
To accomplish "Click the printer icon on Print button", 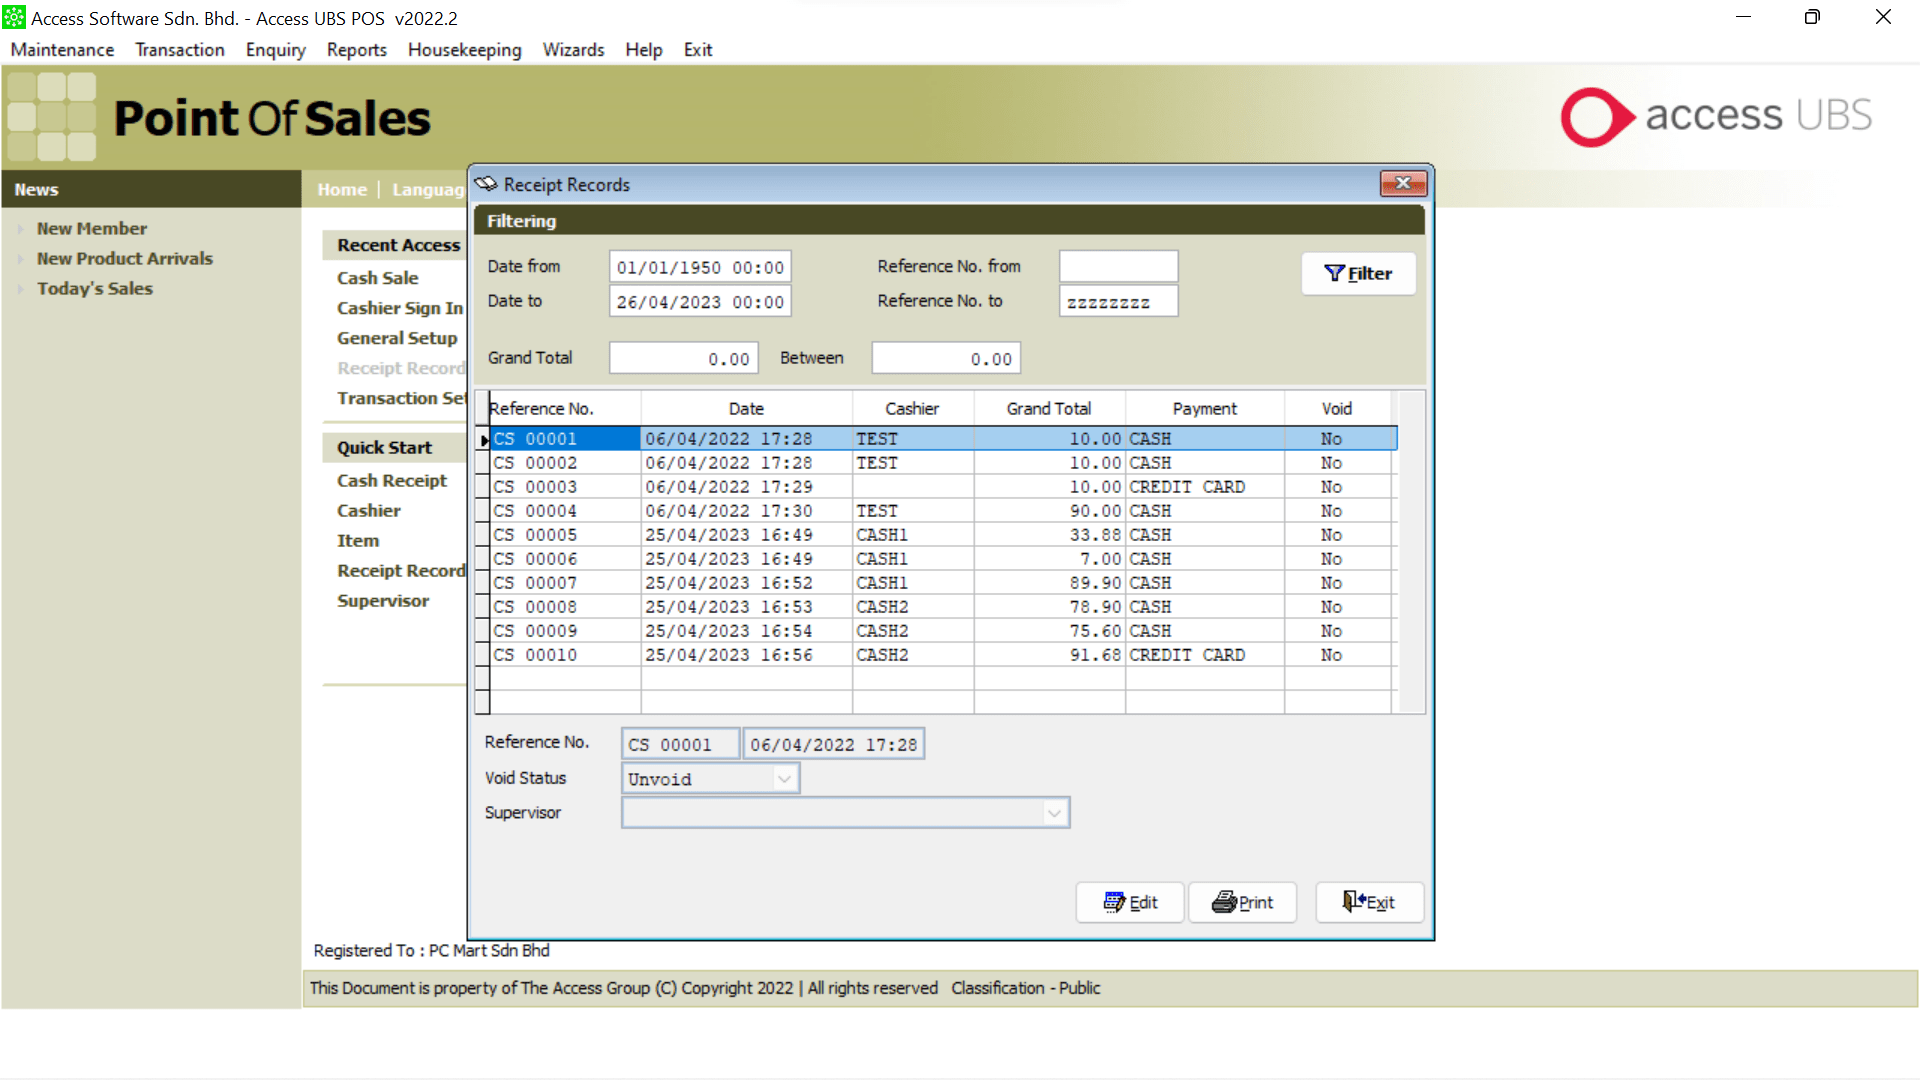I will click(1224, 902).
